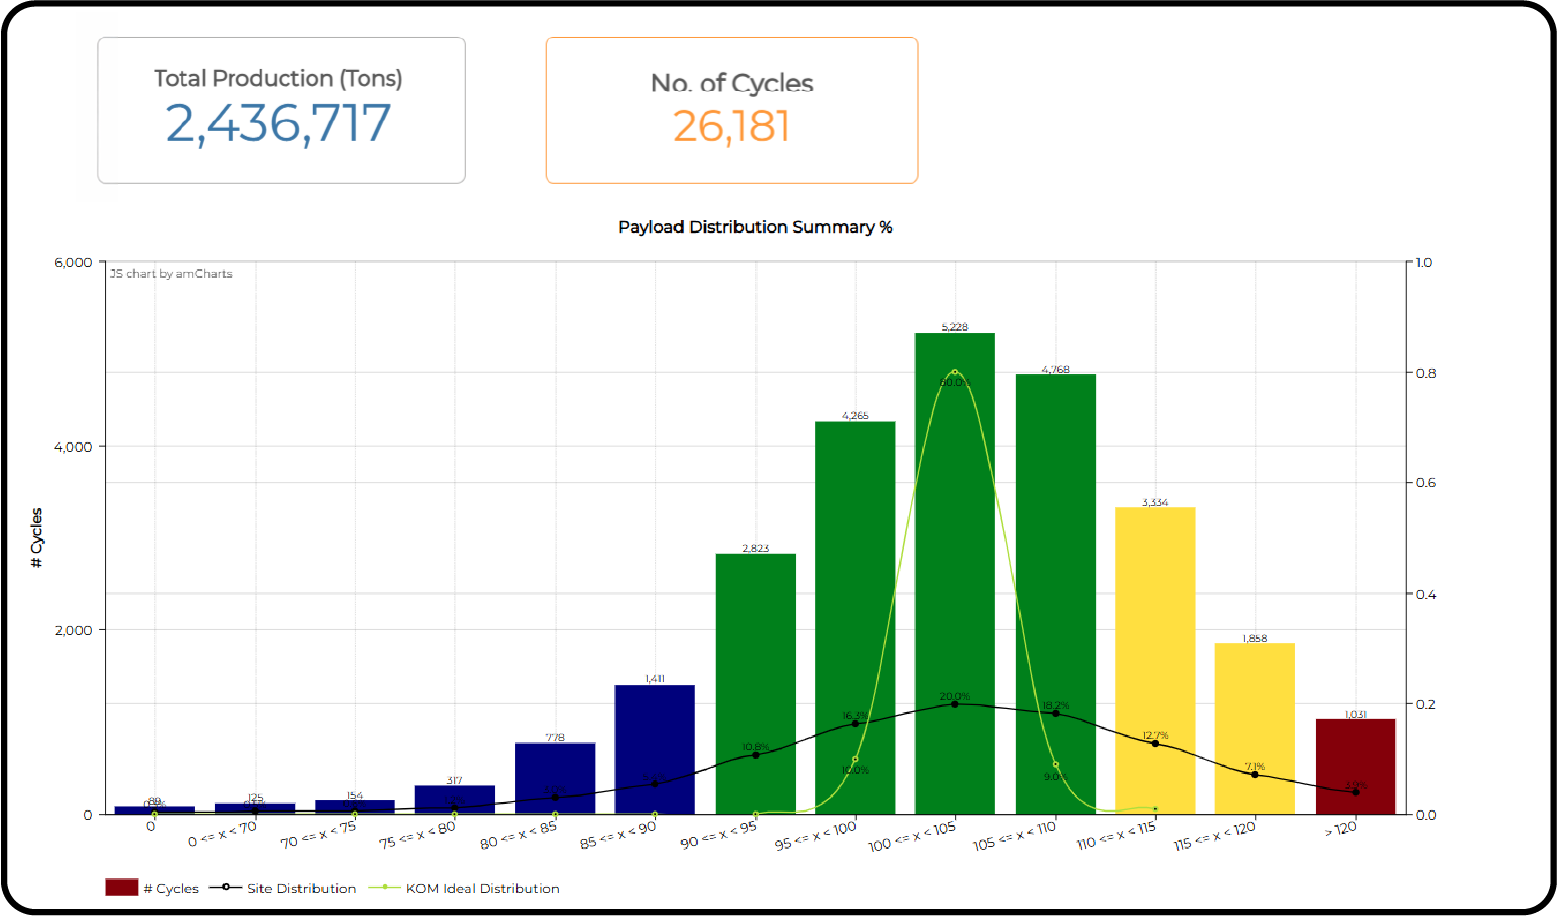Select the KOM Ideal point labeled 9.0%
The height and width of the screenshot is (916, 1557).
pos(1055,765)
